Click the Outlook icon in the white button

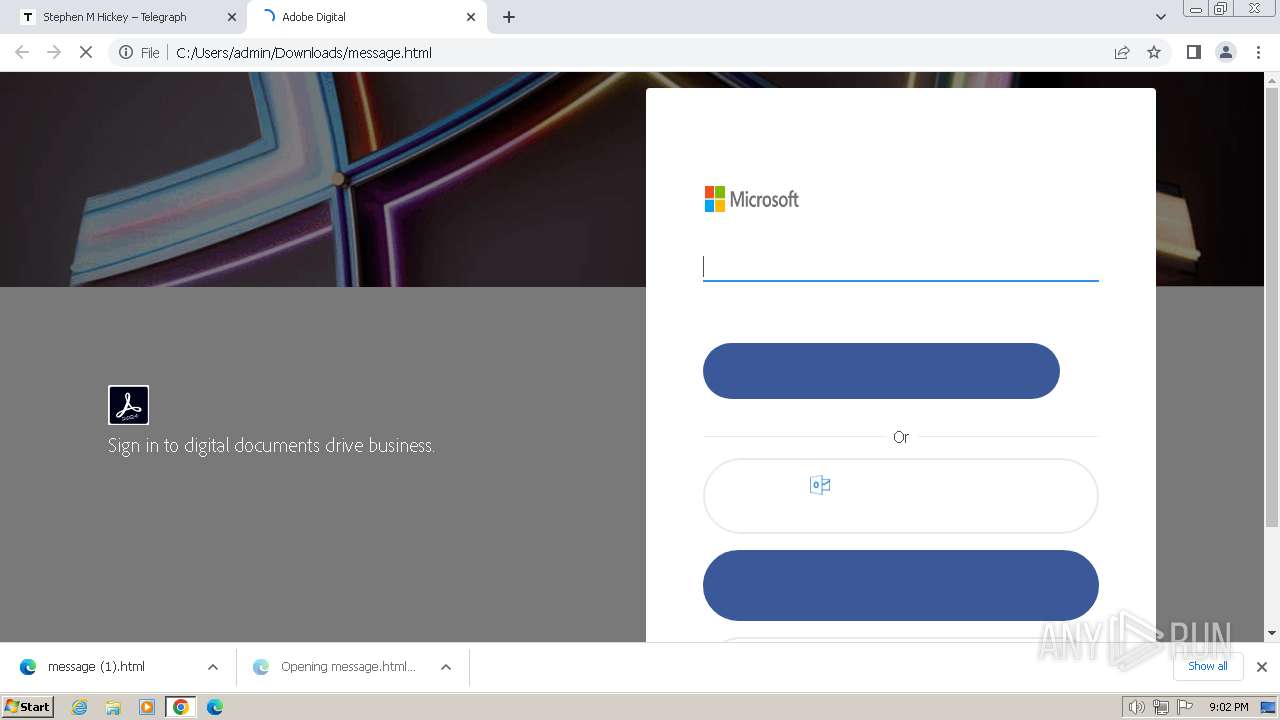[820, 485]
